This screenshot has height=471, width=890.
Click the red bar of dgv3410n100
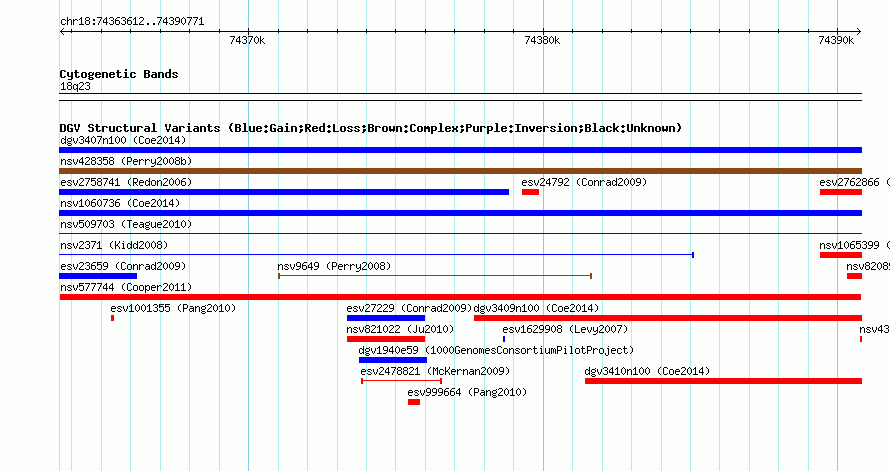(x=723, y=381)
